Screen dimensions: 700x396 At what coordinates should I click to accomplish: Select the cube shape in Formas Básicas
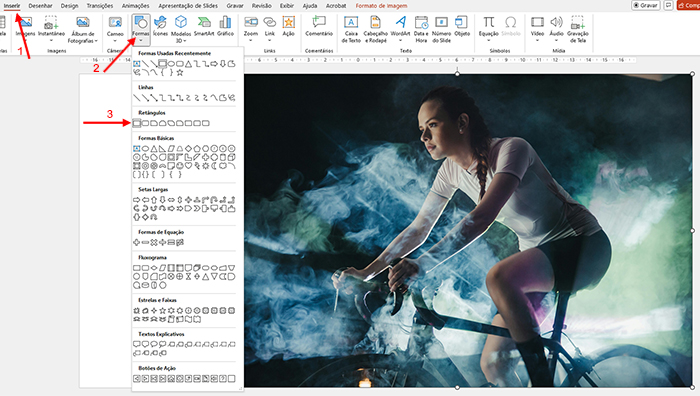click(231, 157)
